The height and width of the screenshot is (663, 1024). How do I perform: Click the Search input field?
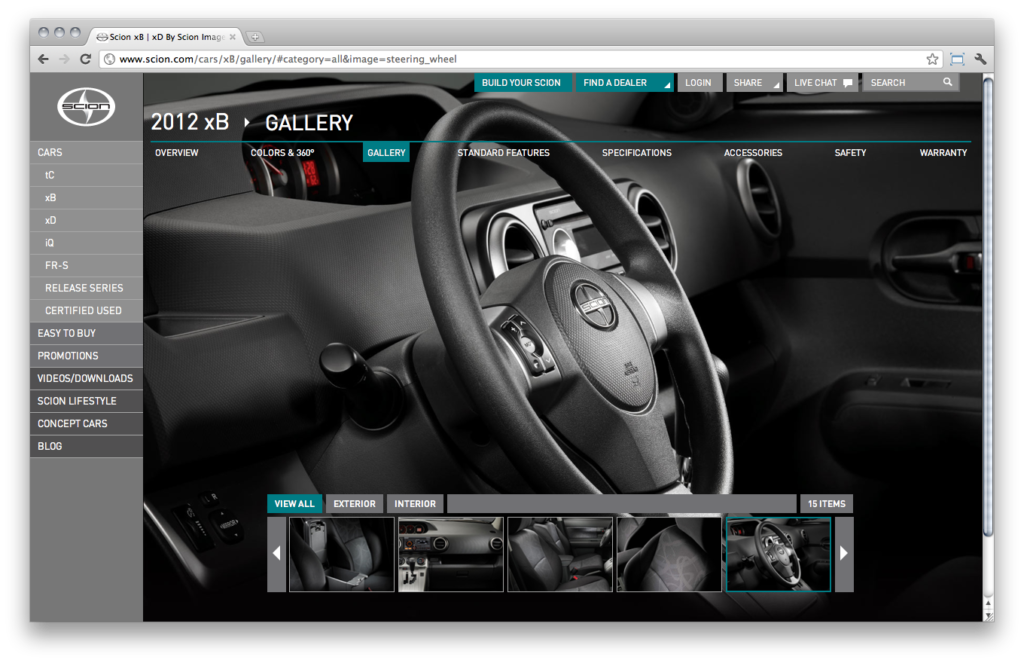[910, 83]
